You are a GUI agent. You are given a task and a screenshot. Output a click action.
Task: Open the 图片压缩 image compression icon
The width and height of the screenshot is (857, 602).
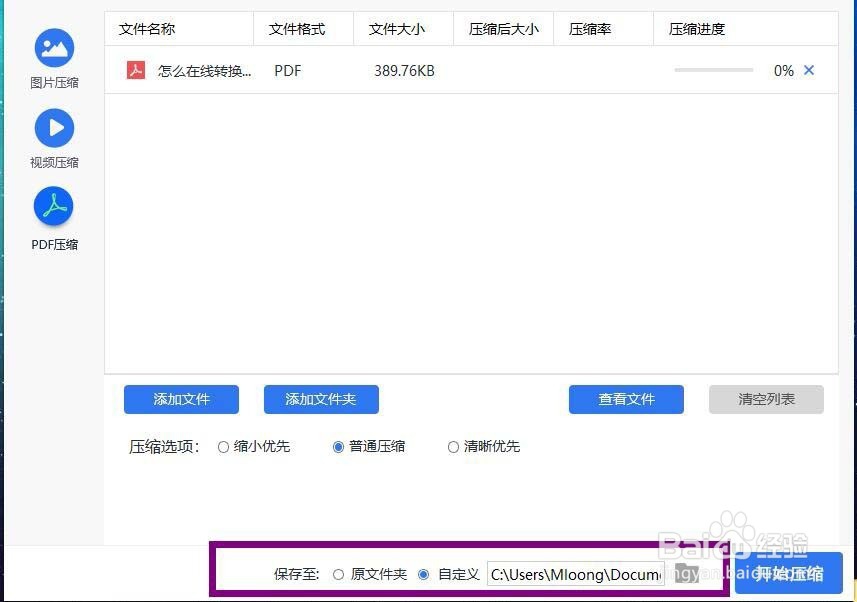click(x=54, y=48)
